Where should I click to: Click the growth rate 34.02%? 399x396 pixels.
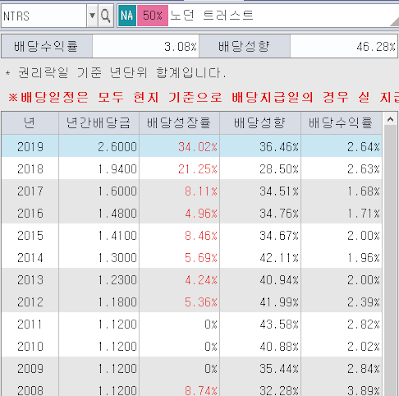tap(198, 147)
